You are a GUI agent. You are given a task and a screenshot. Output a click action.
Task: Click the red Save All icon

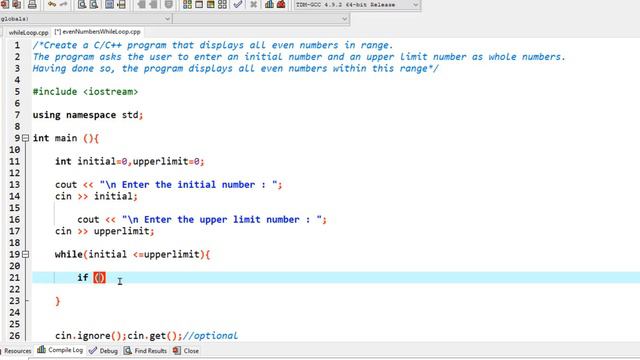(x=17, y=4)
